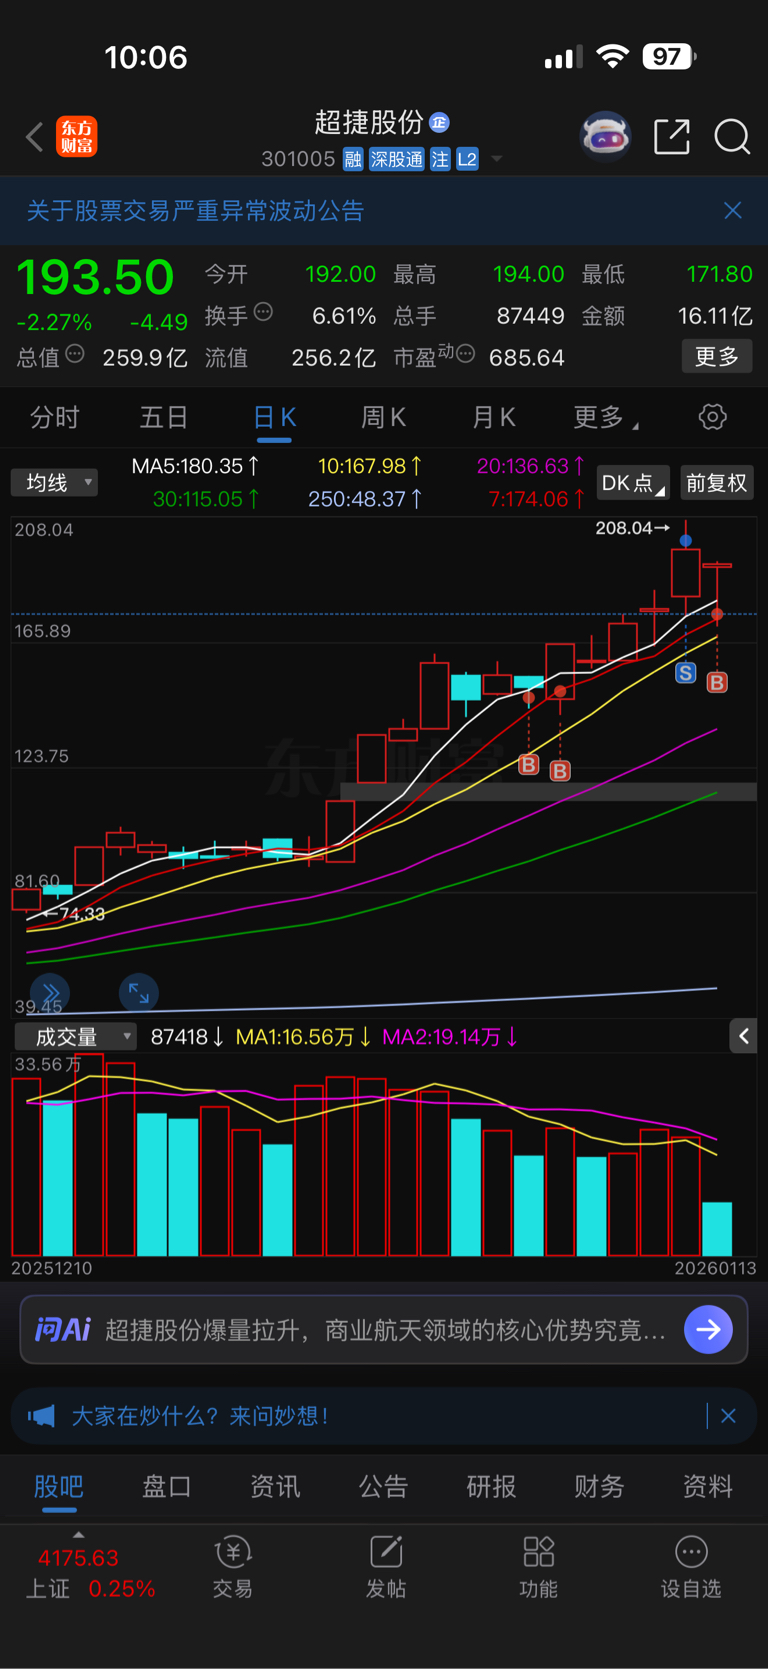Tap the 问Ai logo

click(x=62, y=1330)
